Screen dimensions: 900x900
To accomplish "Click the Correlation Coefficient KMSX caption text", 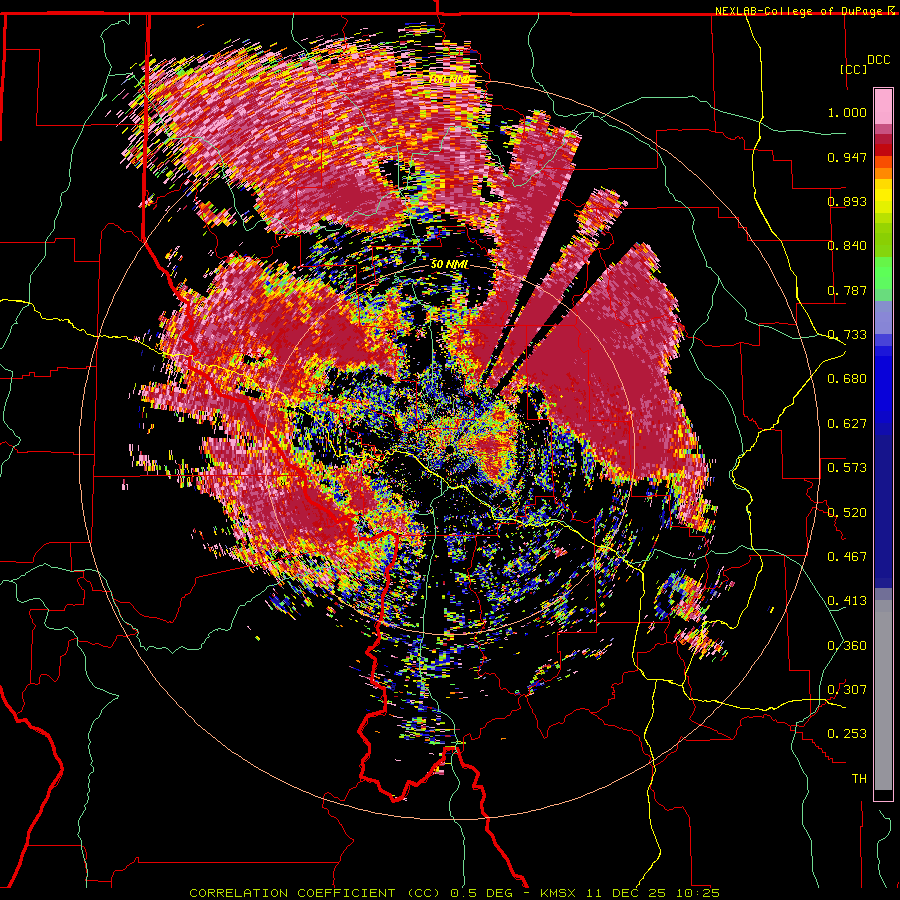I will pos(455,893).
